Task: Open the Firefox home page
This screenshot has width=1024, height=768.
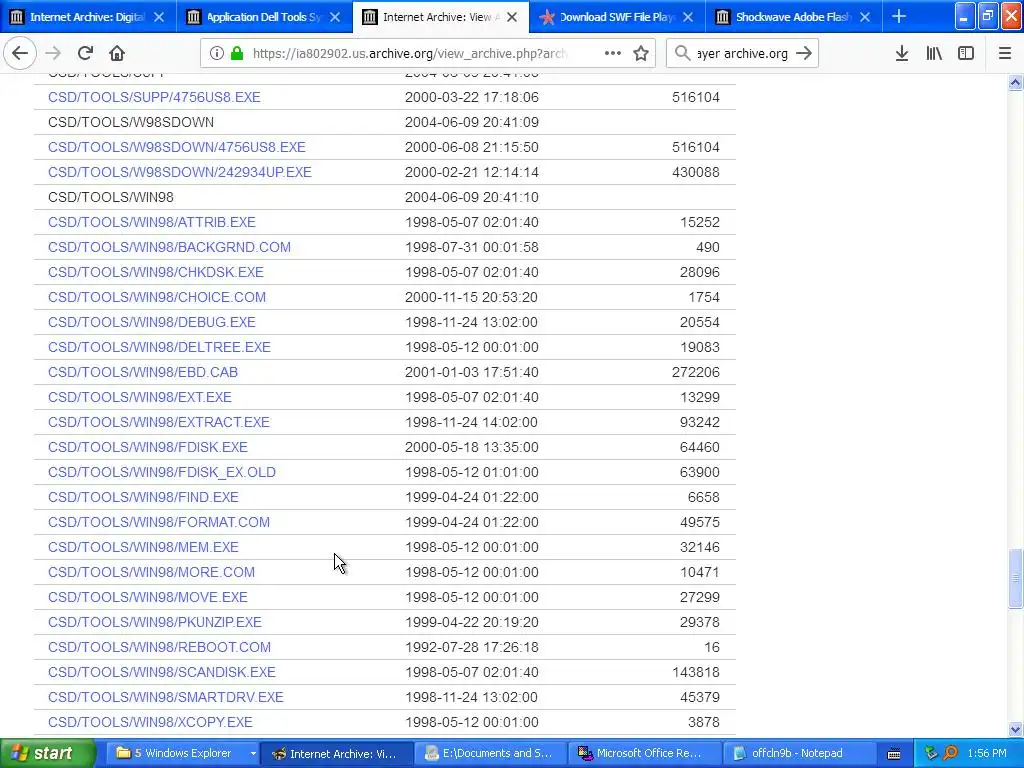Action: (x=117, y=54)
